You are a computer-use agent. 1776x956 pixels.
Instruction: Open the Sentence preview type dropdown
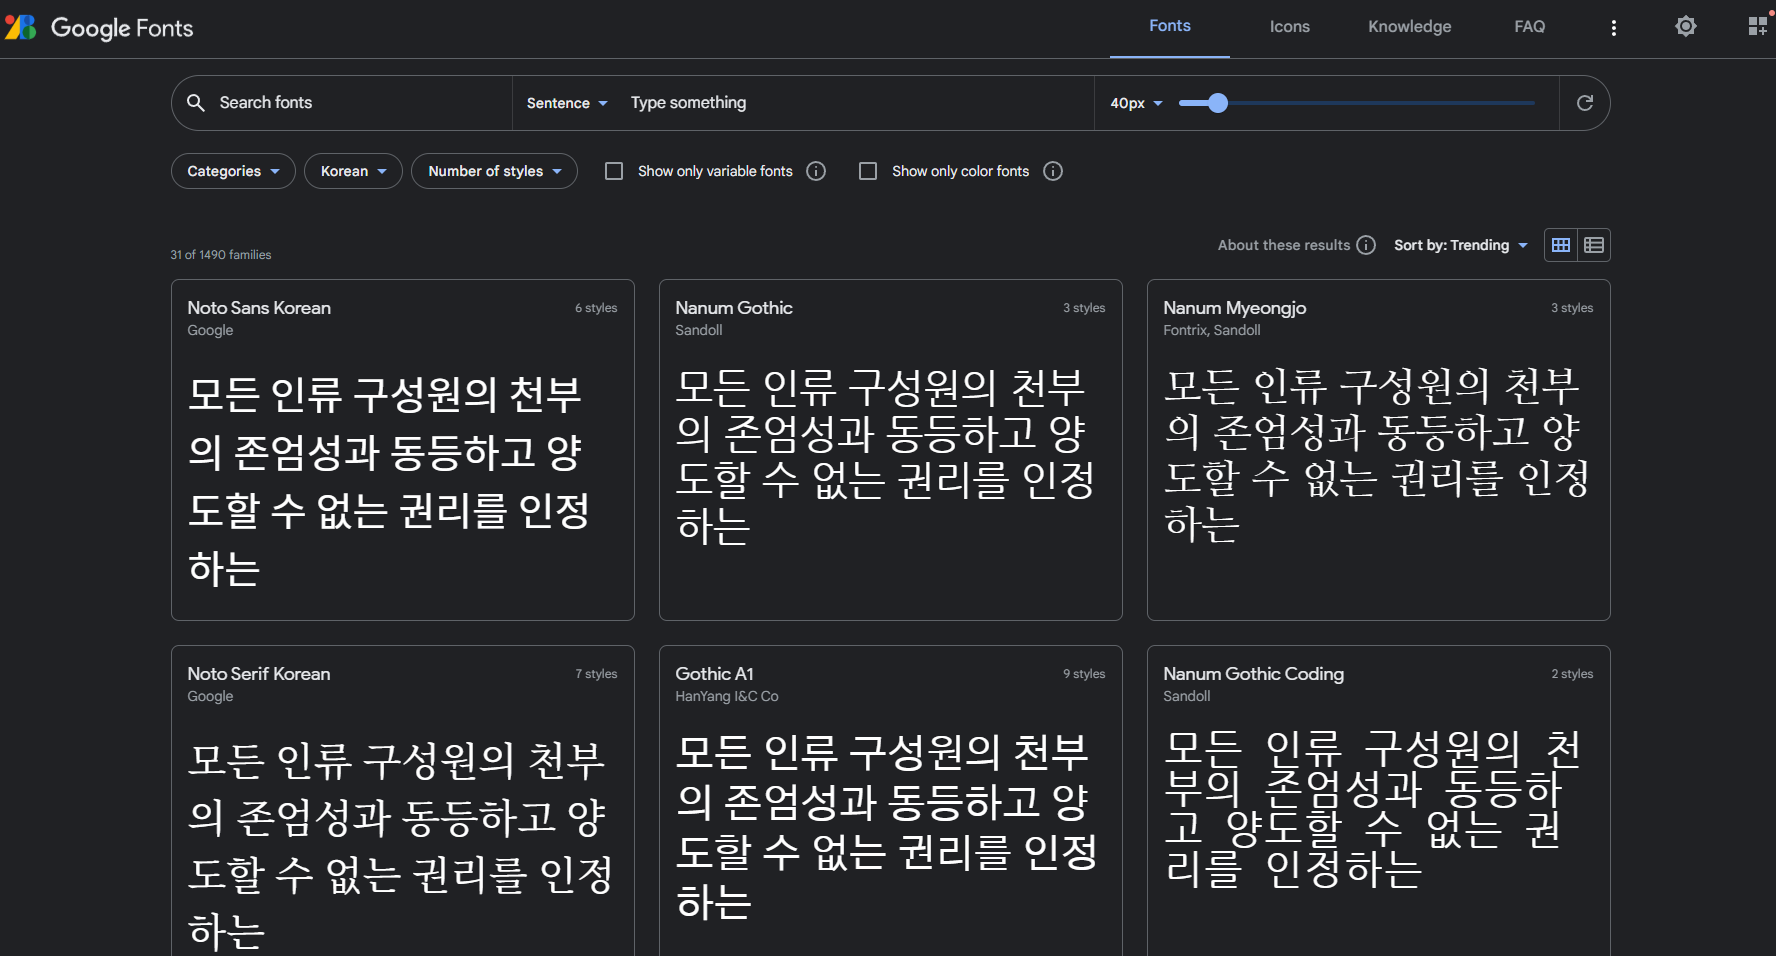click(567, 103)
